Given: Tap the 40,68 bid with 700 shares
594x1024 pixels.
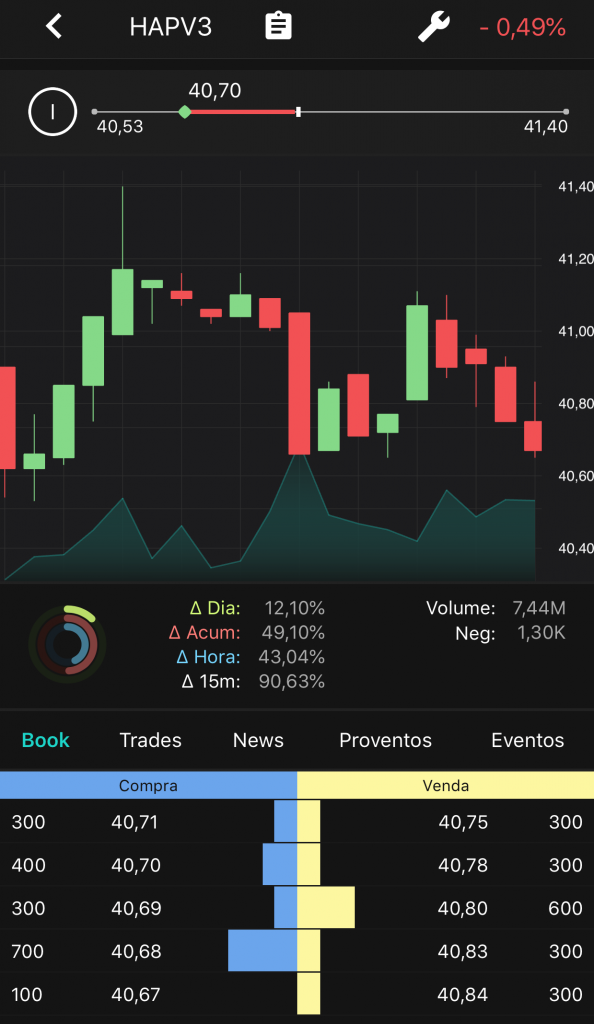Looking at the screenshot, I should point(148,951).
